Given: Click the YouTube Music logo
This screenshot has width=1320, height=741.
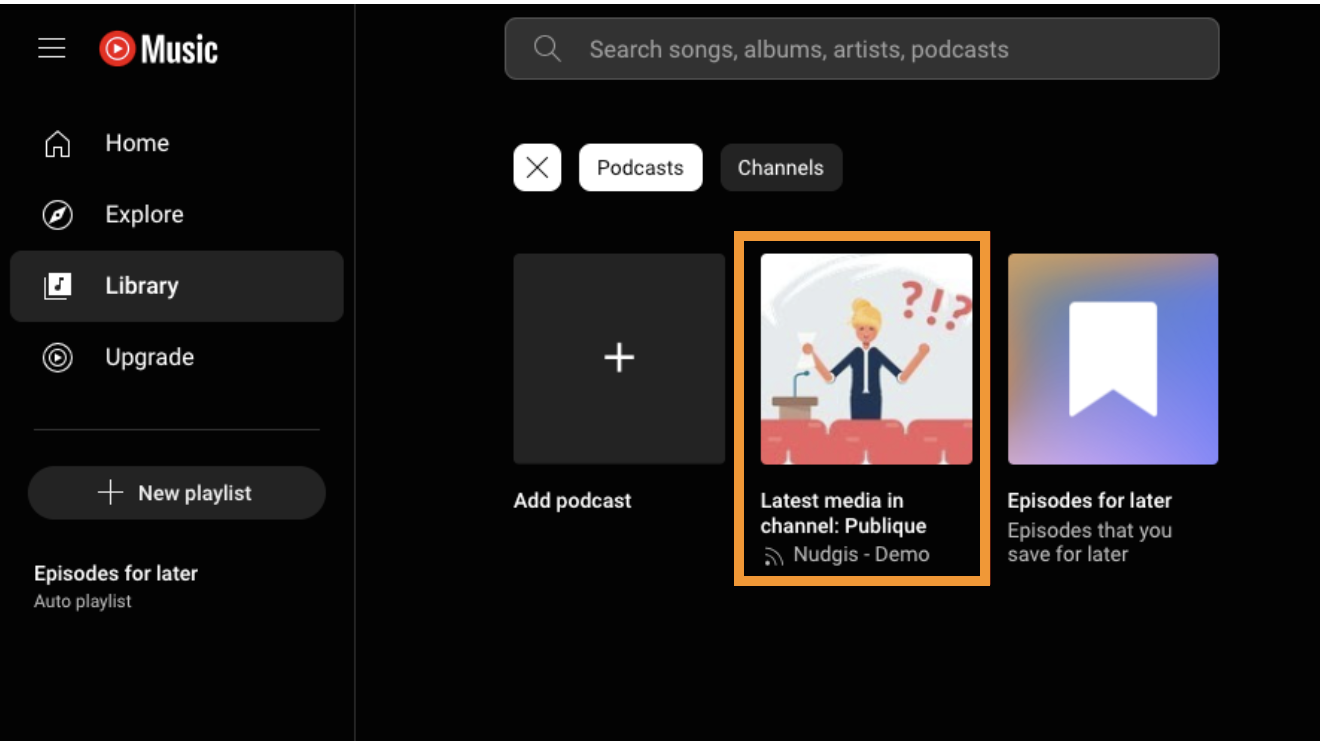Looking at the screenshot, I should (x=158, y=48).
